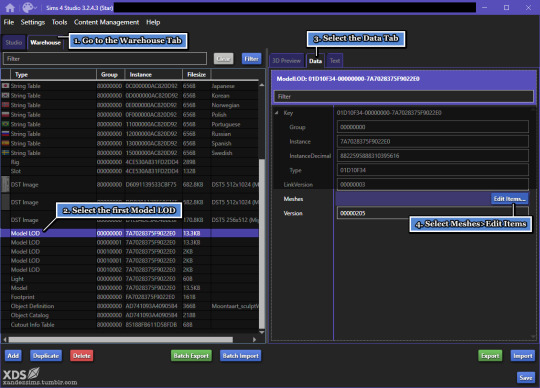Click the Save button
540x388 pixels.
526,377
